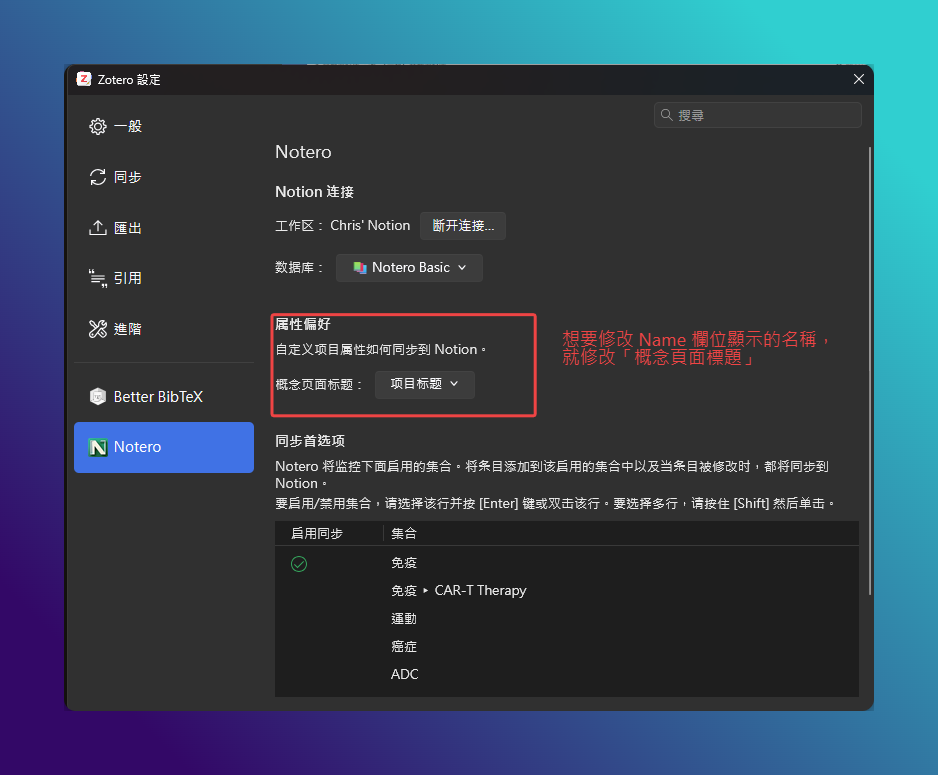The width and height of the screenshot is (938, 775).
Task: Open the 一般 settings pane
Action: (x=164, y=126)
